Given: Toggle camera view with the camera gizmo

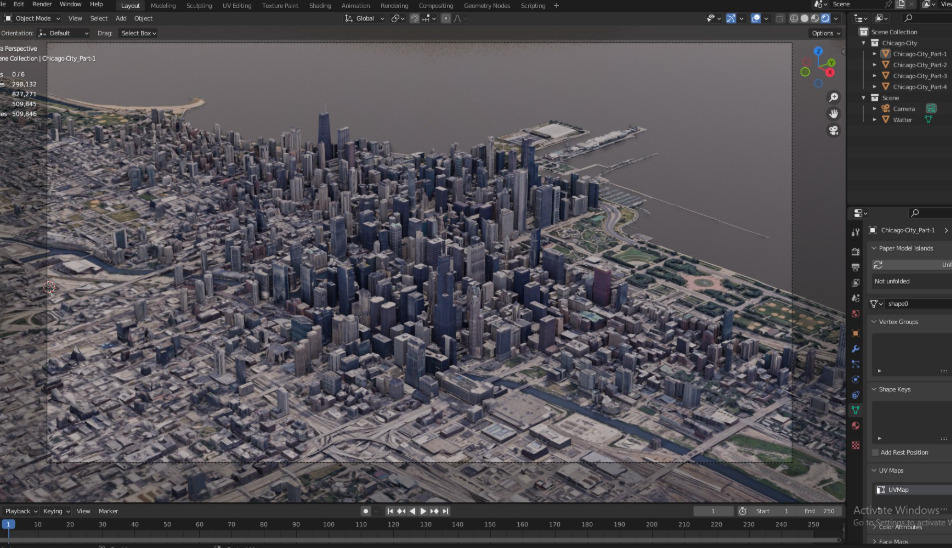Looking at the screenshot, I should pyautogui.click(x=834, y=130).
